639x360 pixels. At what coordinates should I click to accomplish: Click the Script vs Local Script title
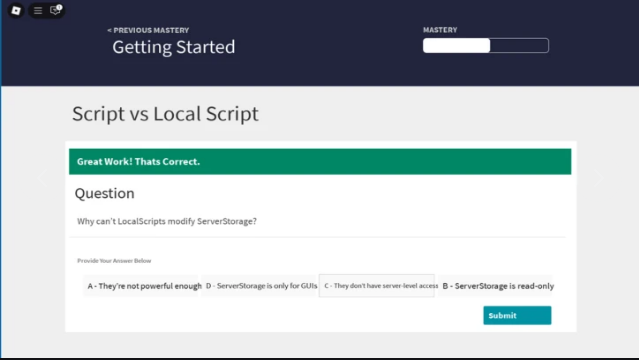click(x=165, y=114)
